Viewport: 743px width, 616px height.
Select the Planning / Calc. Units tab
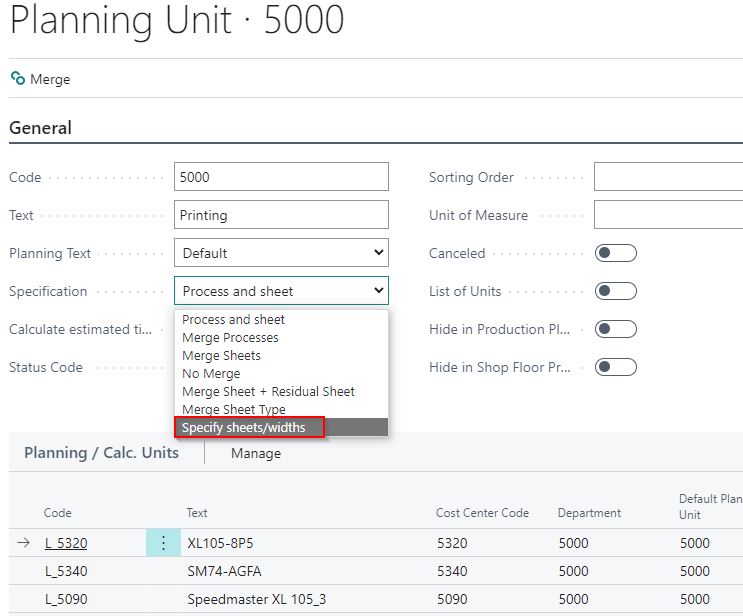pos(101,453)
